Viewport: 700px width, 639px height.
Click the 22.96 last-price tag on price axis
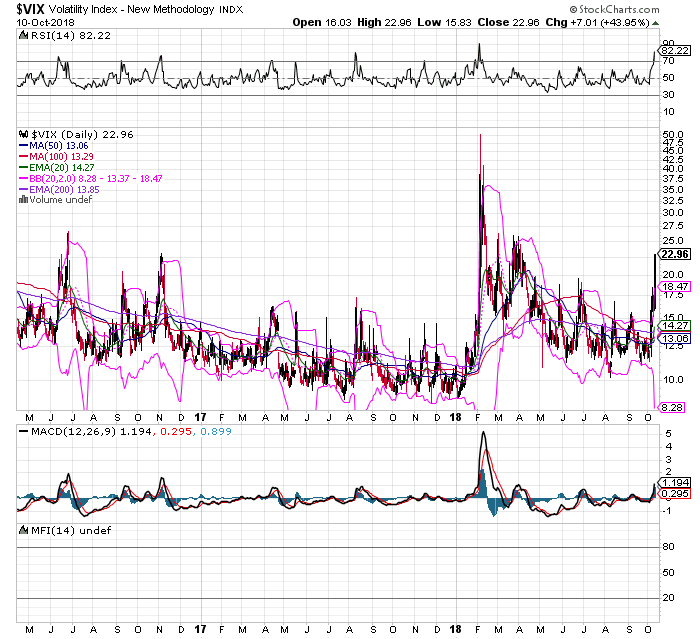tap(675, 254)
